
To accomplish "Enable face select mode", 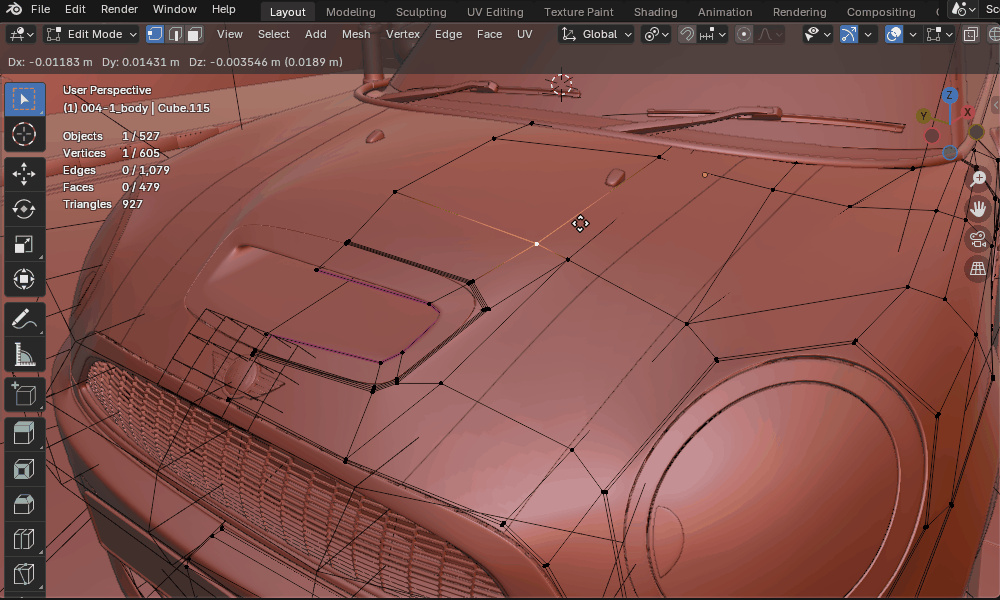I will click(195, 34).
